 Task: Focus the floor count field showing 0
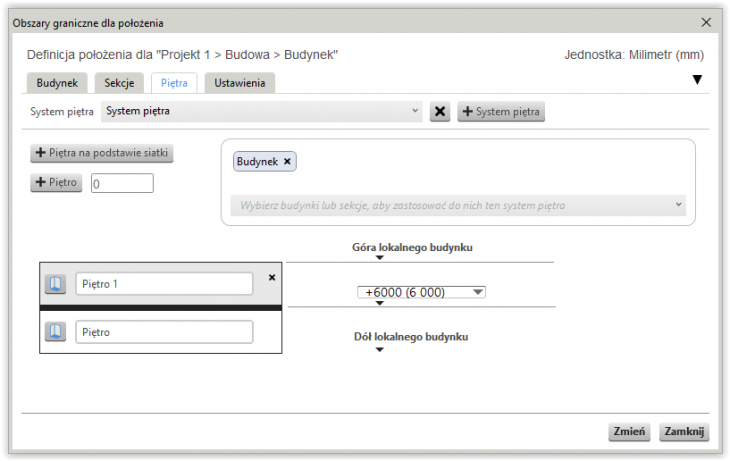pyautogui.click(x=122, y=183)
